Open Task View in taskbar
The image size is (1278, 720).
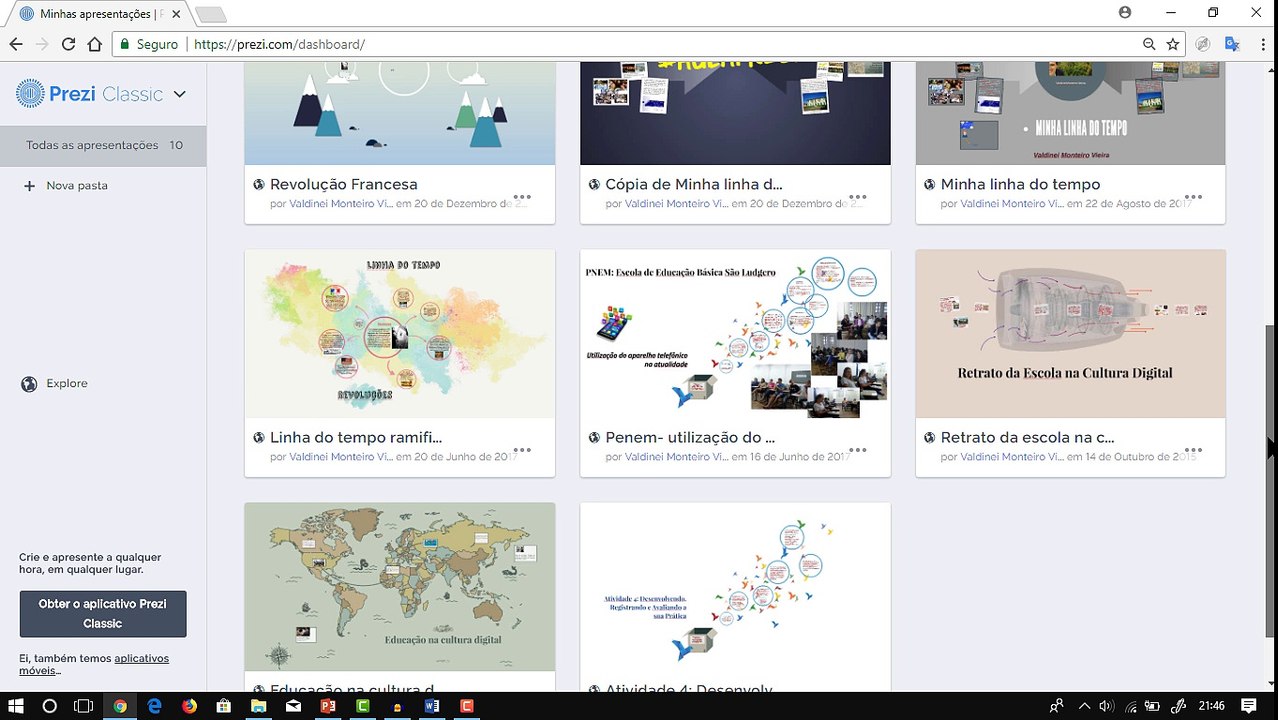click(84, 706)
